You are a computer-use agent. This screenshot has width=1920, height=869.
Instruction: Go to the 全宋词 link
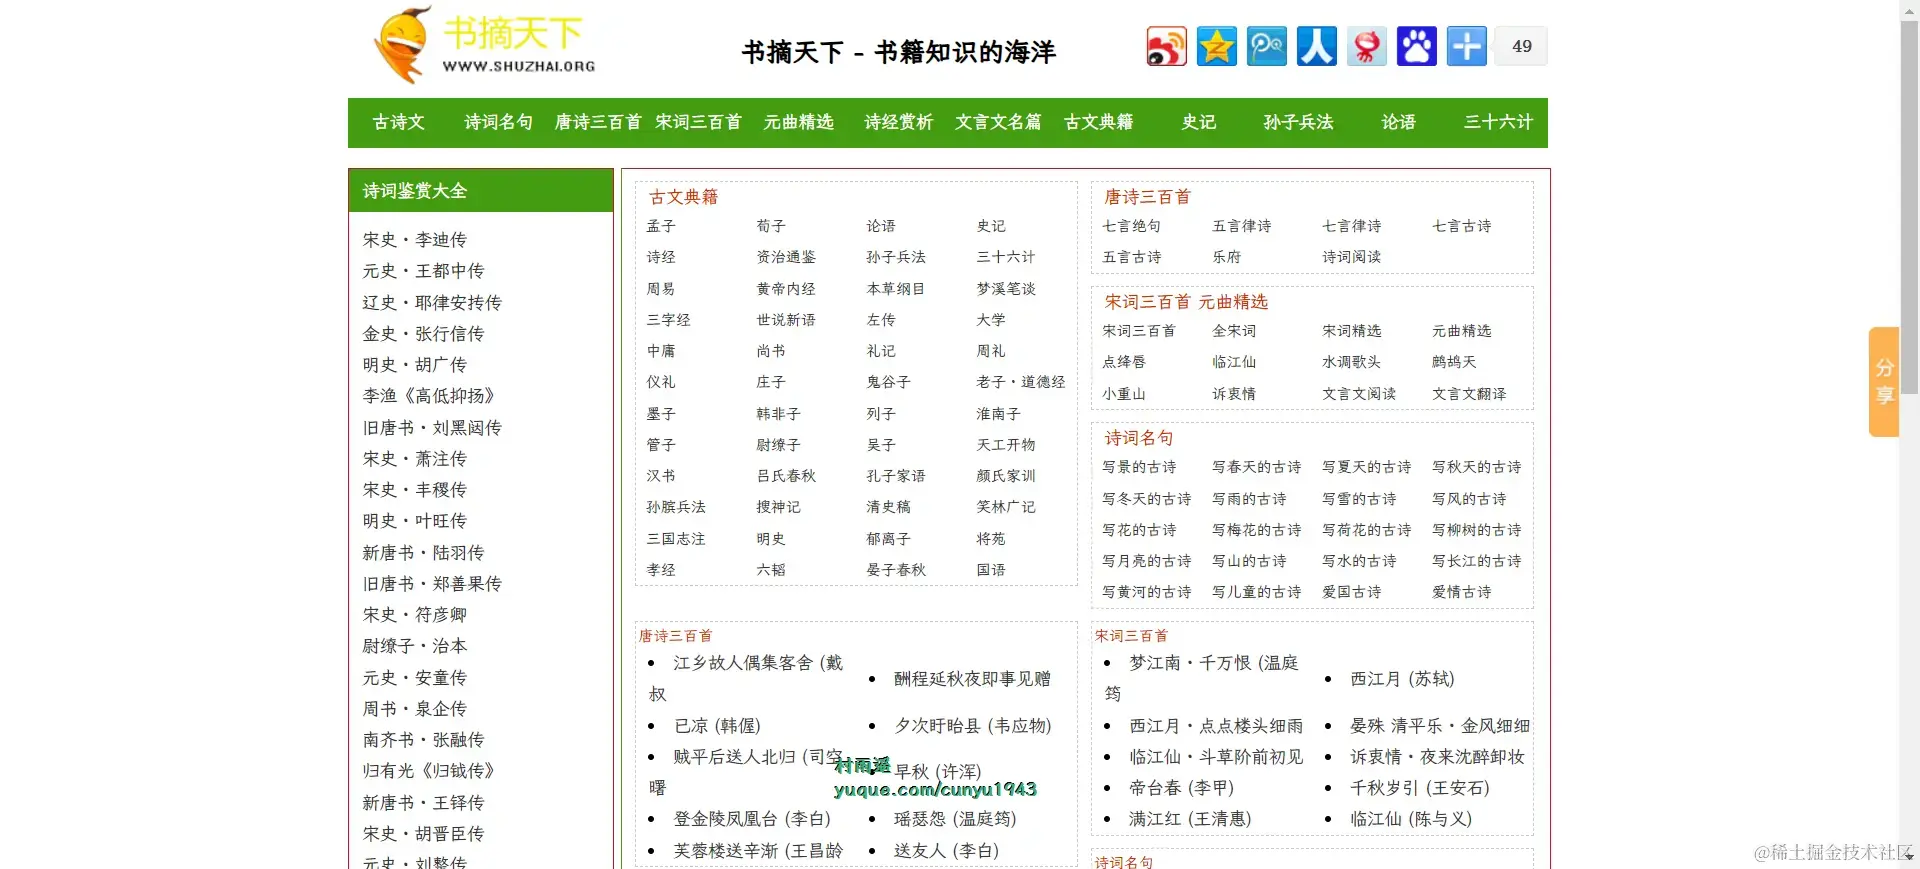[x=1234, y=331]
